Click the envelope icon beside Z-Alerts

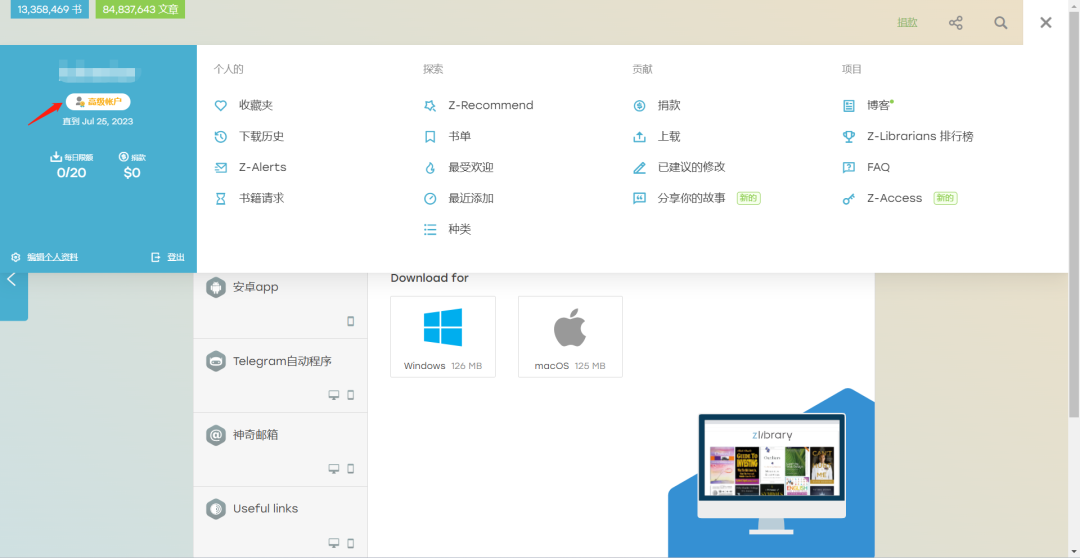[220, 167]
